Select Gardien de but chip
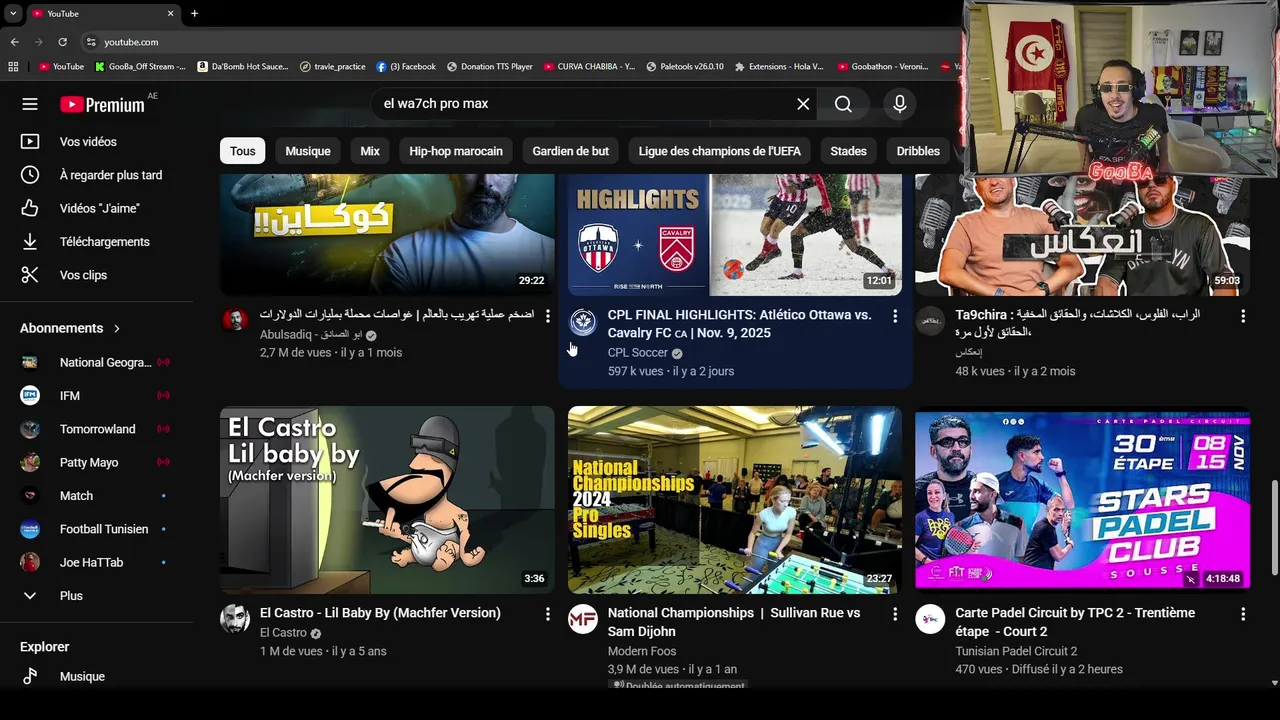The width and height of the screenshot is (1280, 720). [571, 151]
